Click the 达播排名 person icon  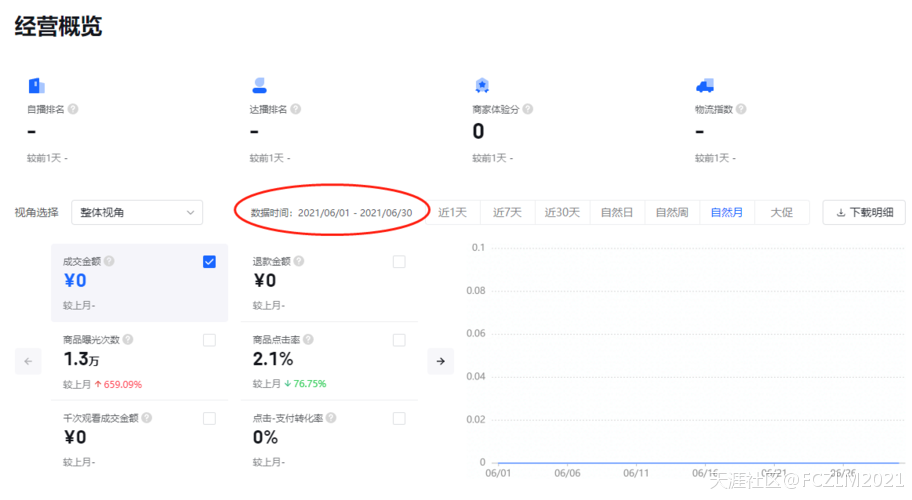click(259, 86)
